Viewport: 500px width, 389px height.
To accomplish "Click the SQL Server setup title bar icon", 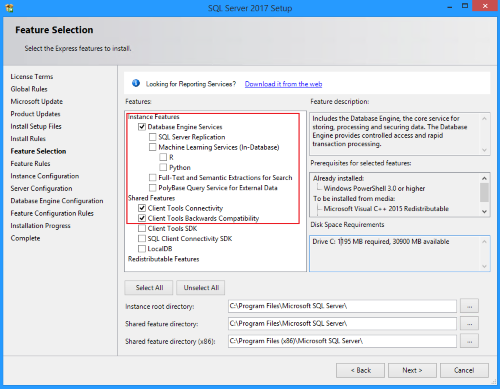I will click(9, 7).
